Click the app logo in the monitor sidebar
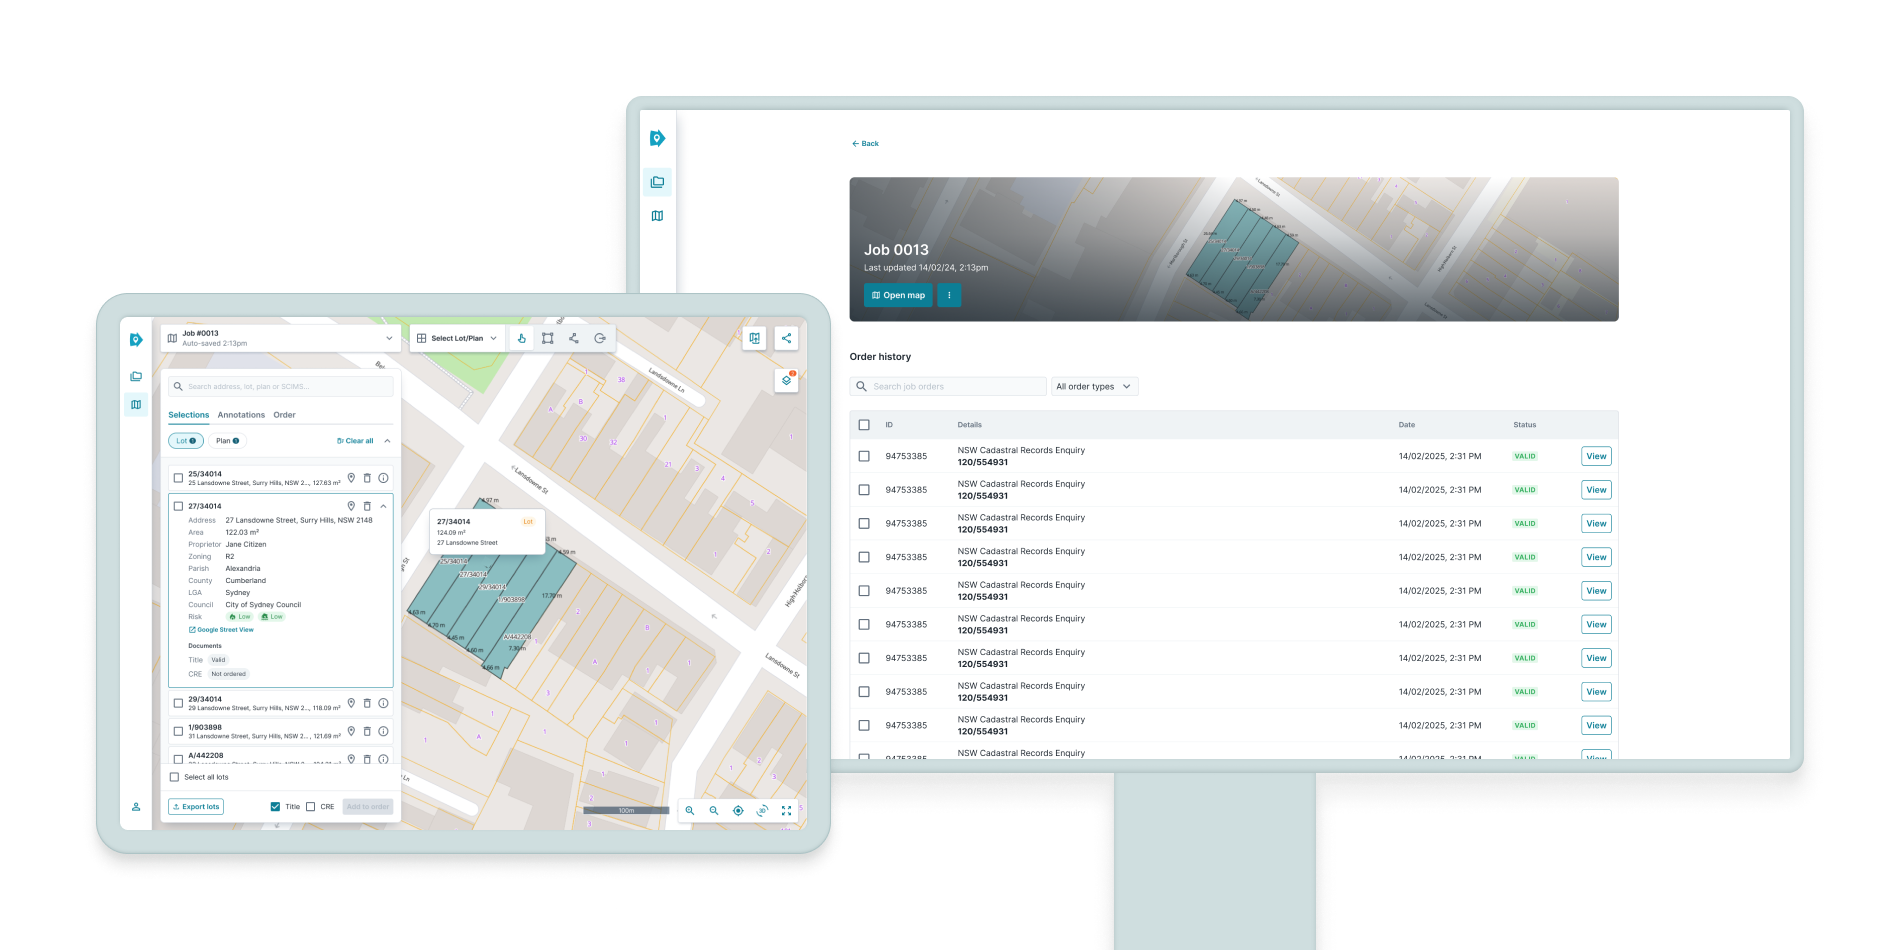The width and height of the screenshot is (1900, 950). tap(657, 138)
